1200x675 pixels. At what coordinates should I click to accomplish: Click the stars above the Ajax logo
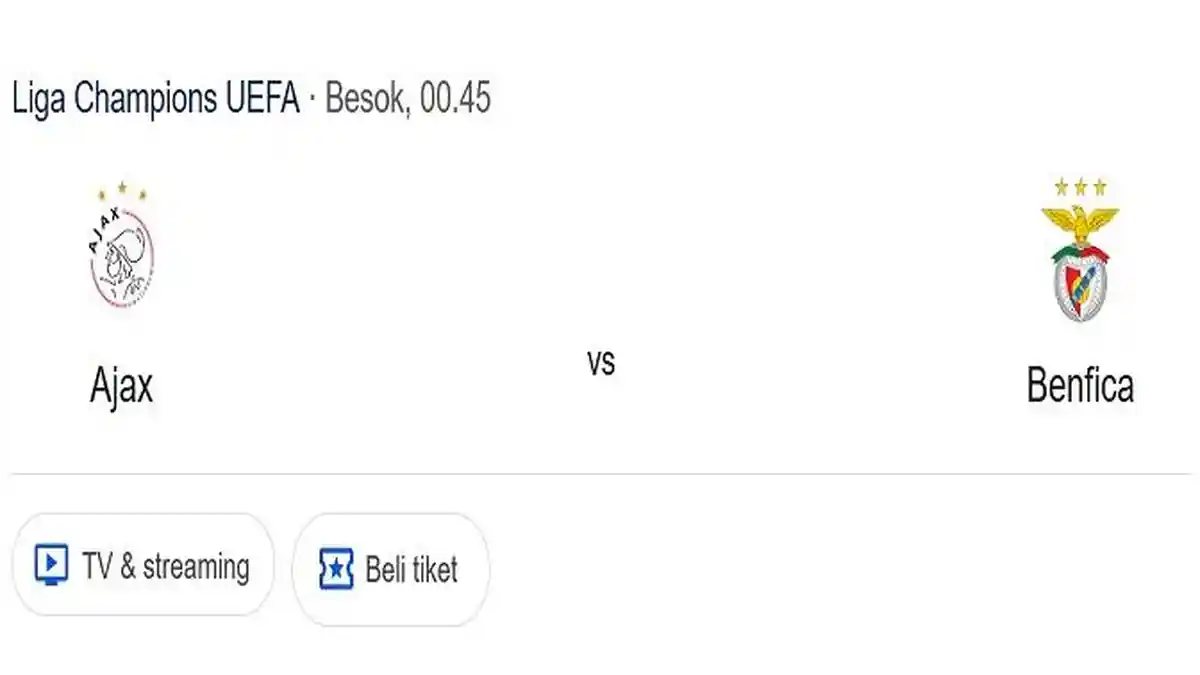click(120, 187)
